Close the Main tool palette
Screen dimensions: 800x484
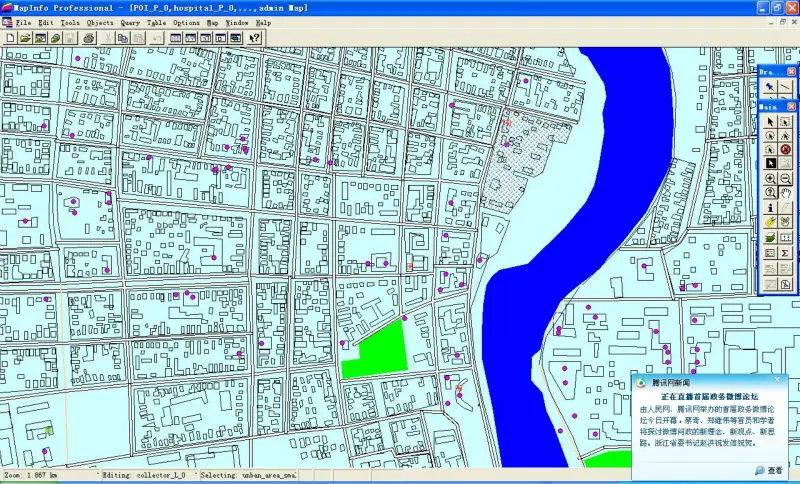(791, 105)
